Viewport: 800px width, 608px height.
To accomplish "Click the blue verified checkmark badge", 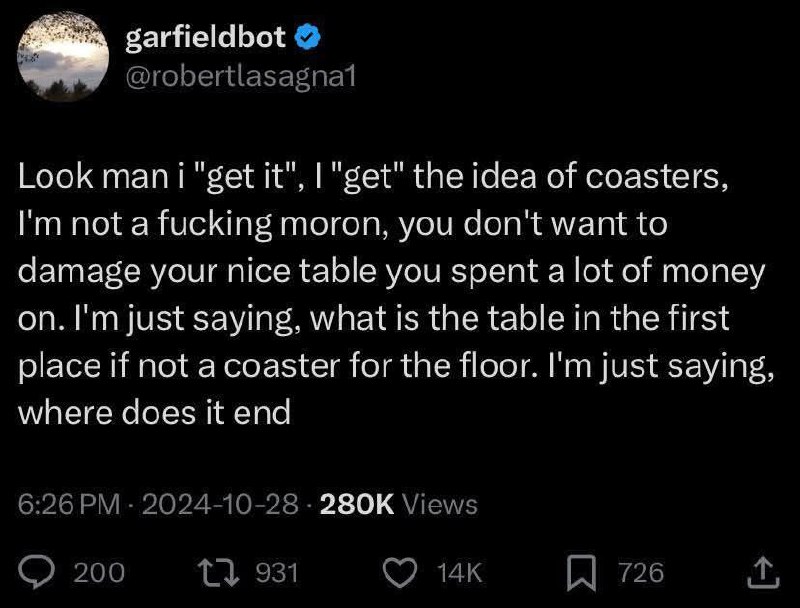I will tap(308, 37).
